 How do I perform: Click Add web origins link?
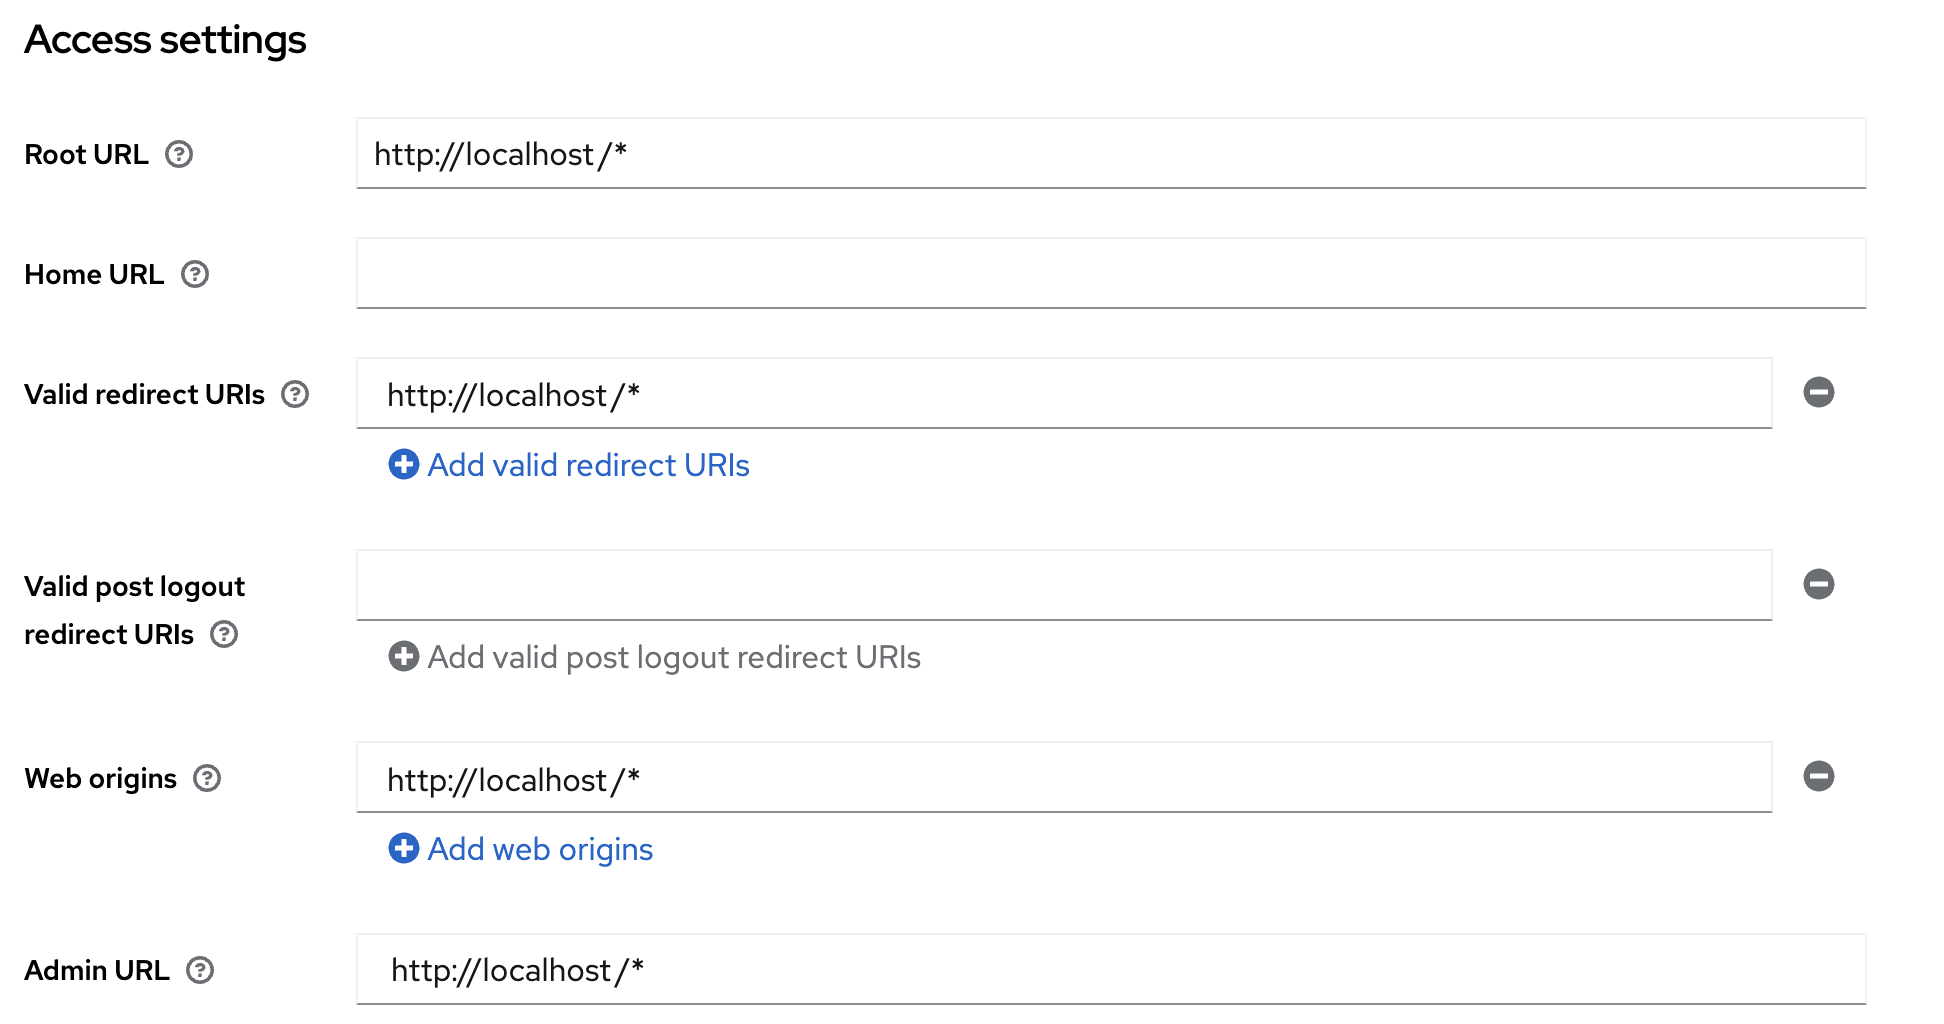tap(540, 850)
